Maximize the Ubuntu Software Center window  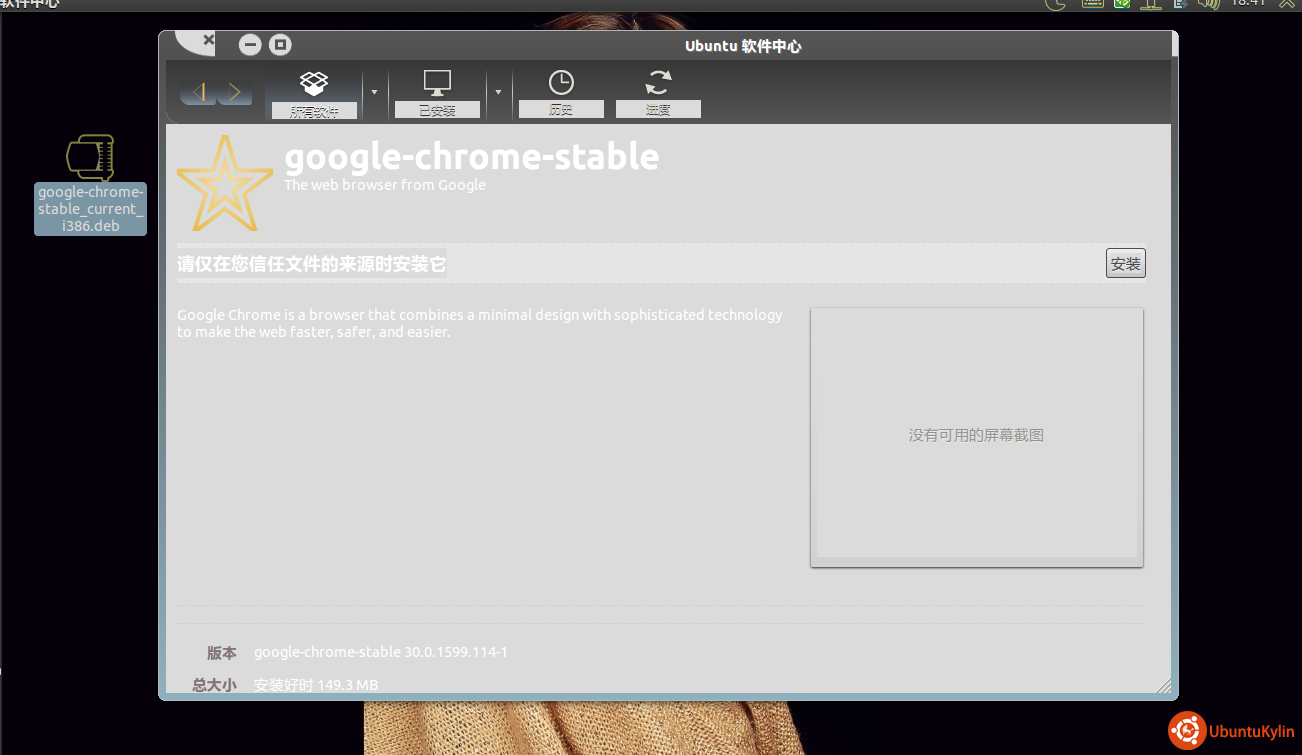280,45
